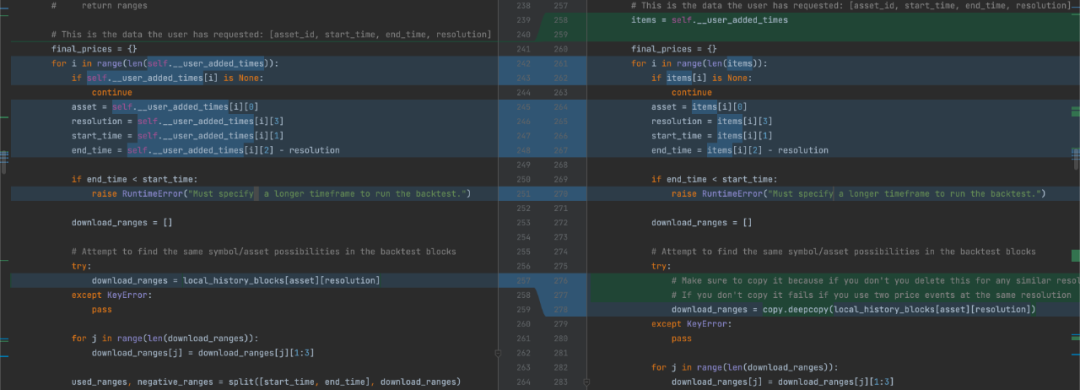Image resolution: width=1080 pixels, height=390 pixels.
Task: Click 'end_time = items[i][2] - resolution' line
Action: click(x=740, y=150)
